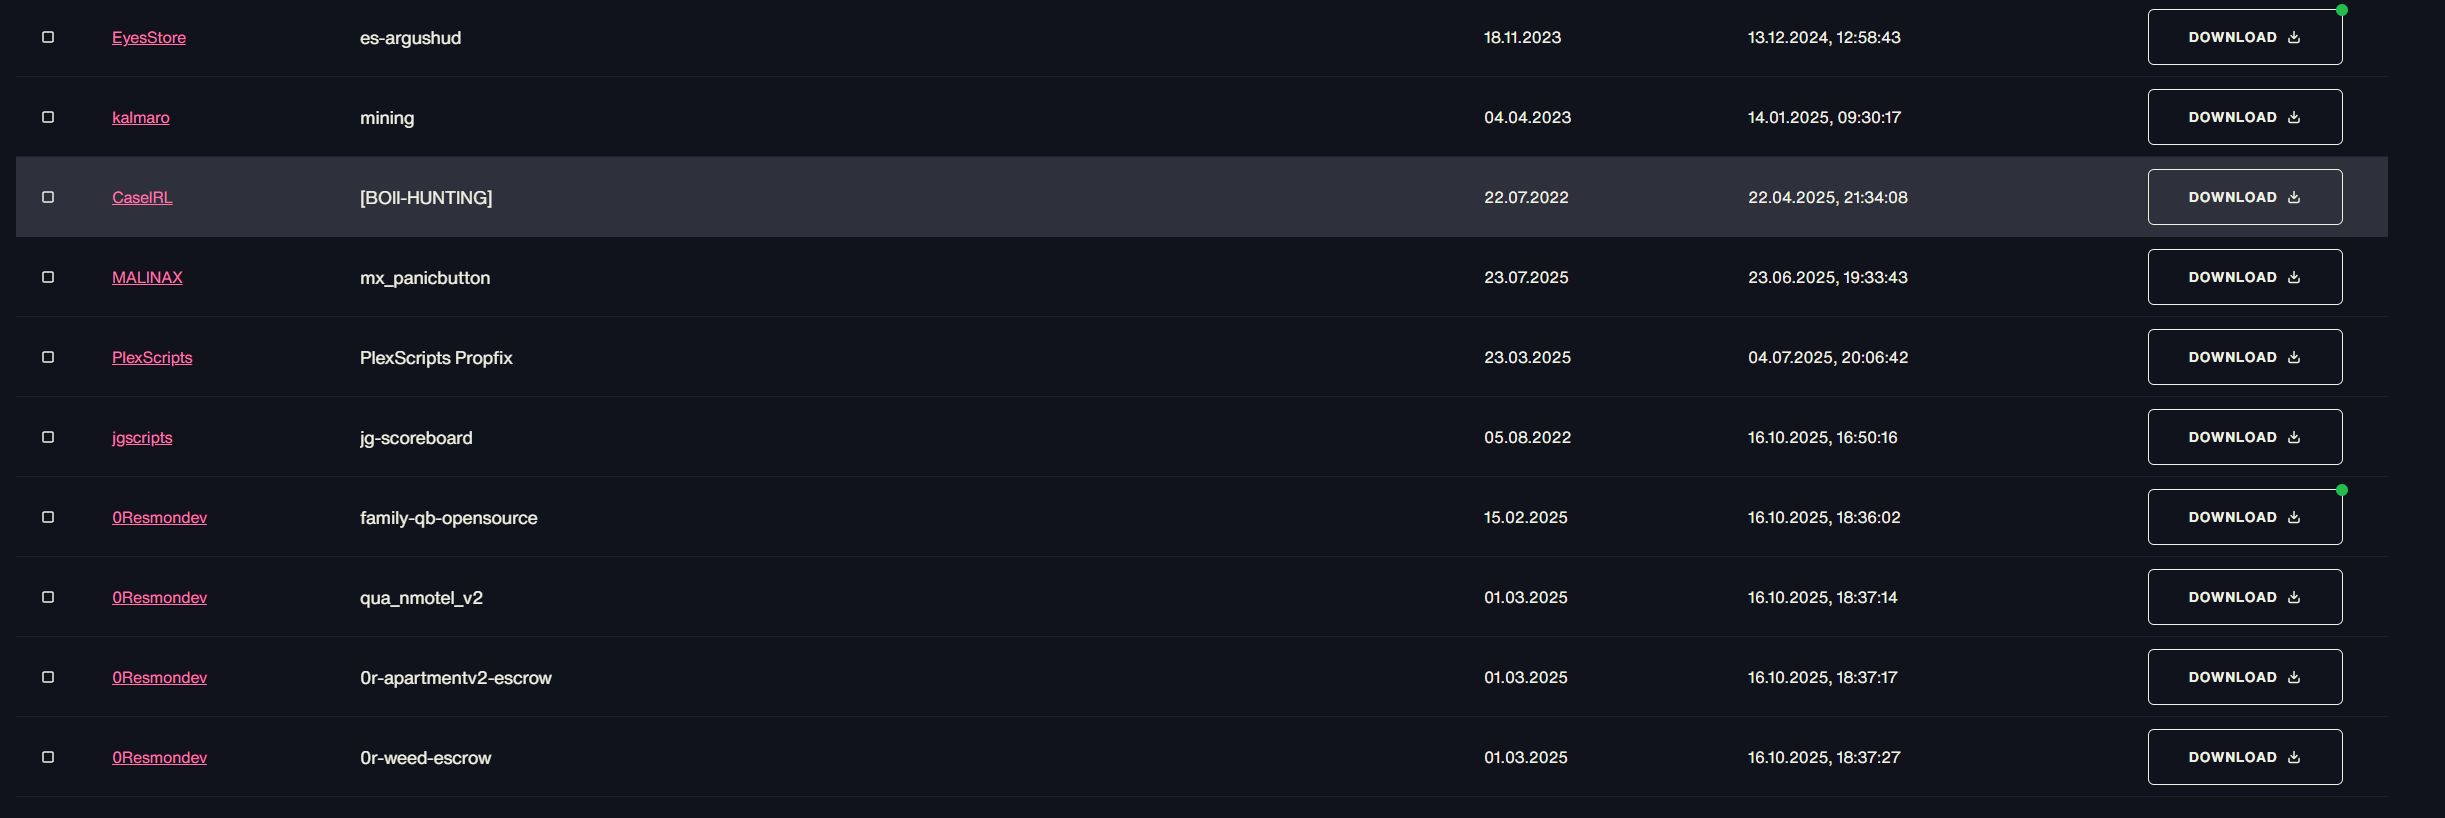Click download icon in mining row
Viewport: 2445px width, 818px height.
pos(2294,117)
